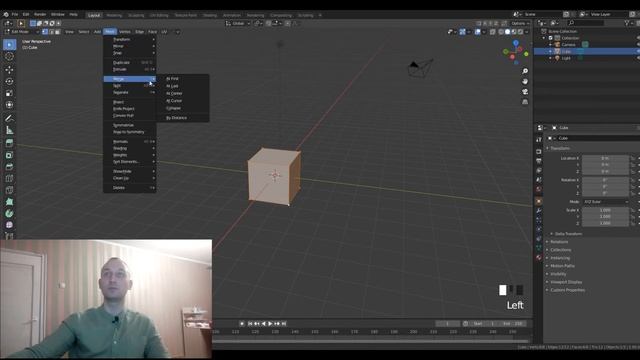This screenshot has height=360, width=640.
Task: Switch to the Modeling workspace tab
Action: pyautogui.click(x=114, y=15)
